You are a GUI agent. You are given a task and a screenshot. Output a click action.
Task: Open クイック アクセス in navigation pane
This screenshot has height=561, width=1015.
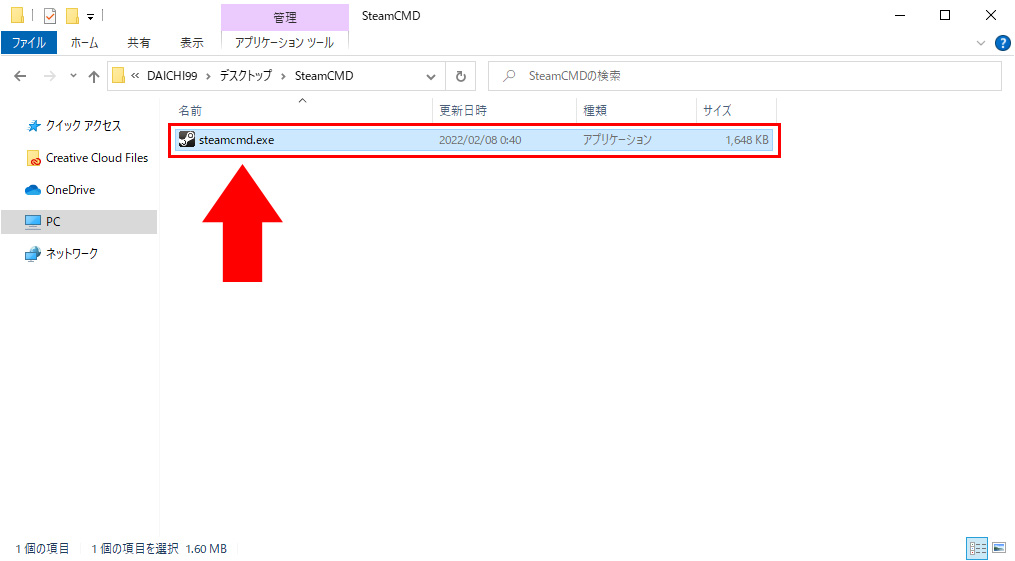click(x=83, y=126)
